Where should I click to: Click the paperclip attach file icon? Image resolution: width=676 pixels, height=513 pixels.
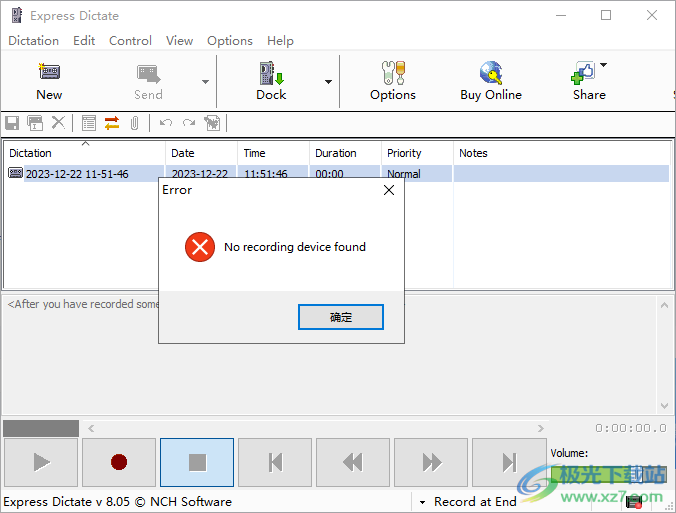[134, 123]
